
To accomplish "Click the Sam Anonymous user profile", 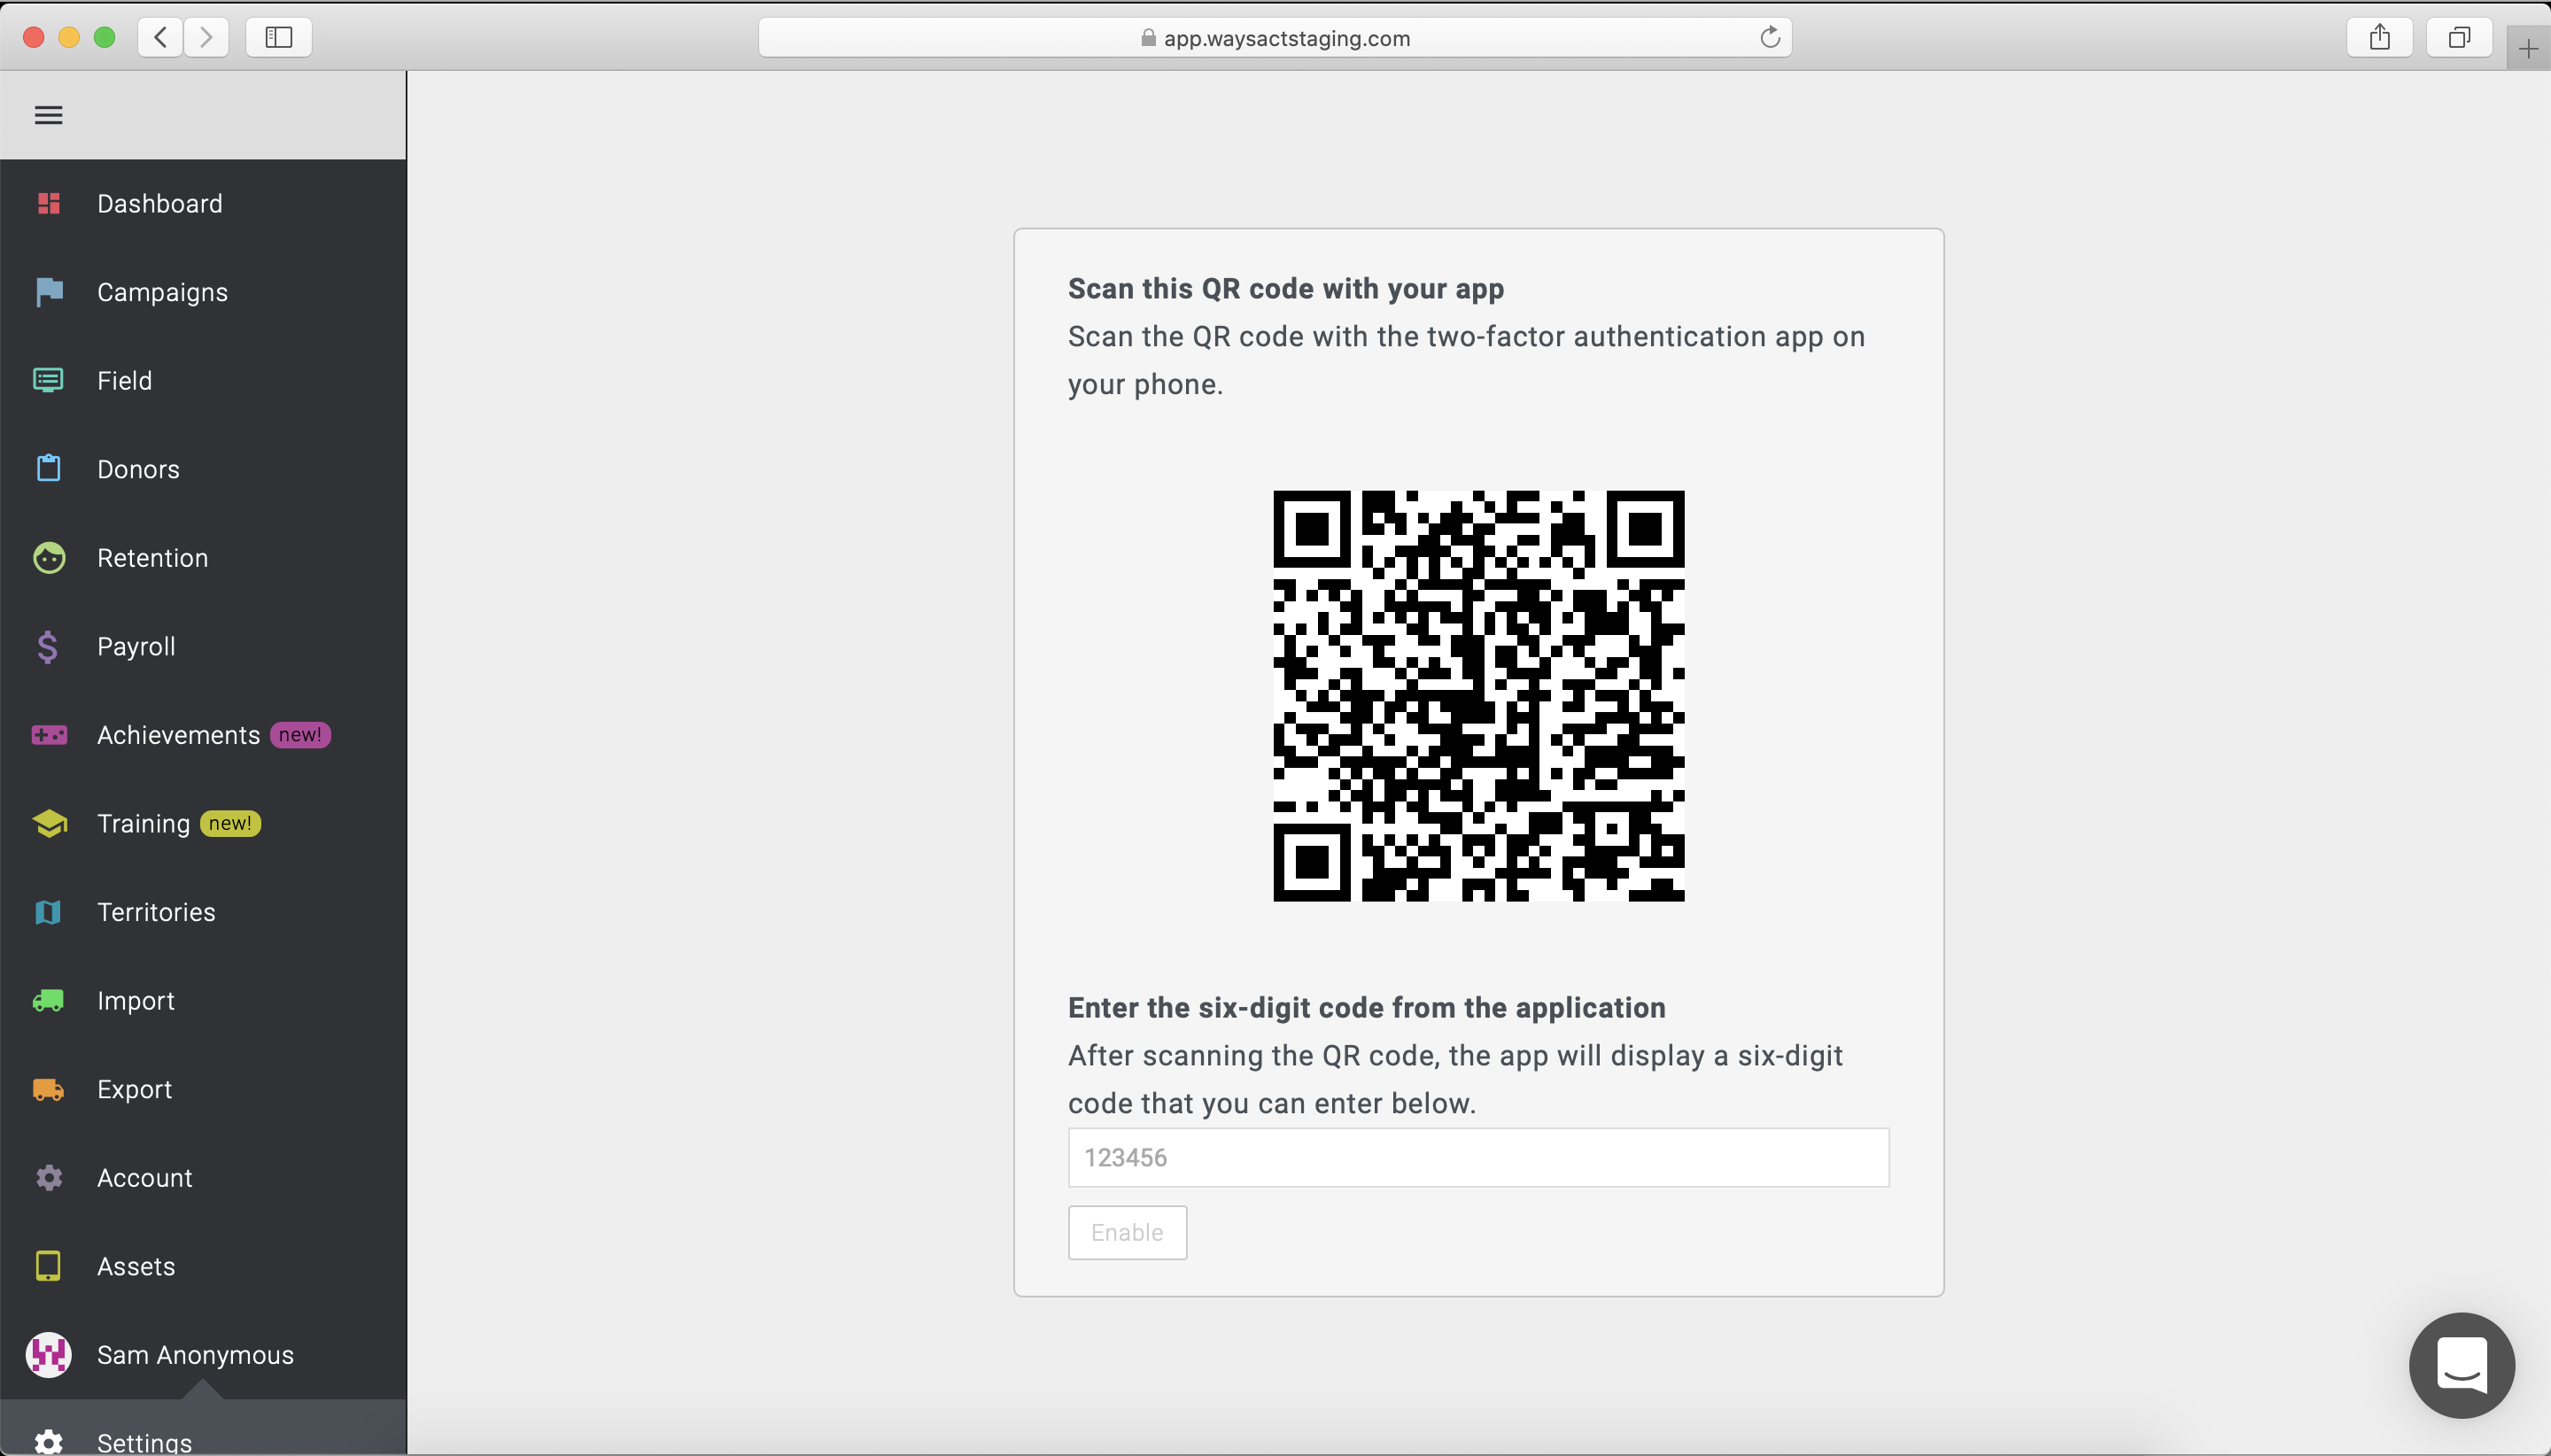I will [x=195, y=1354].
